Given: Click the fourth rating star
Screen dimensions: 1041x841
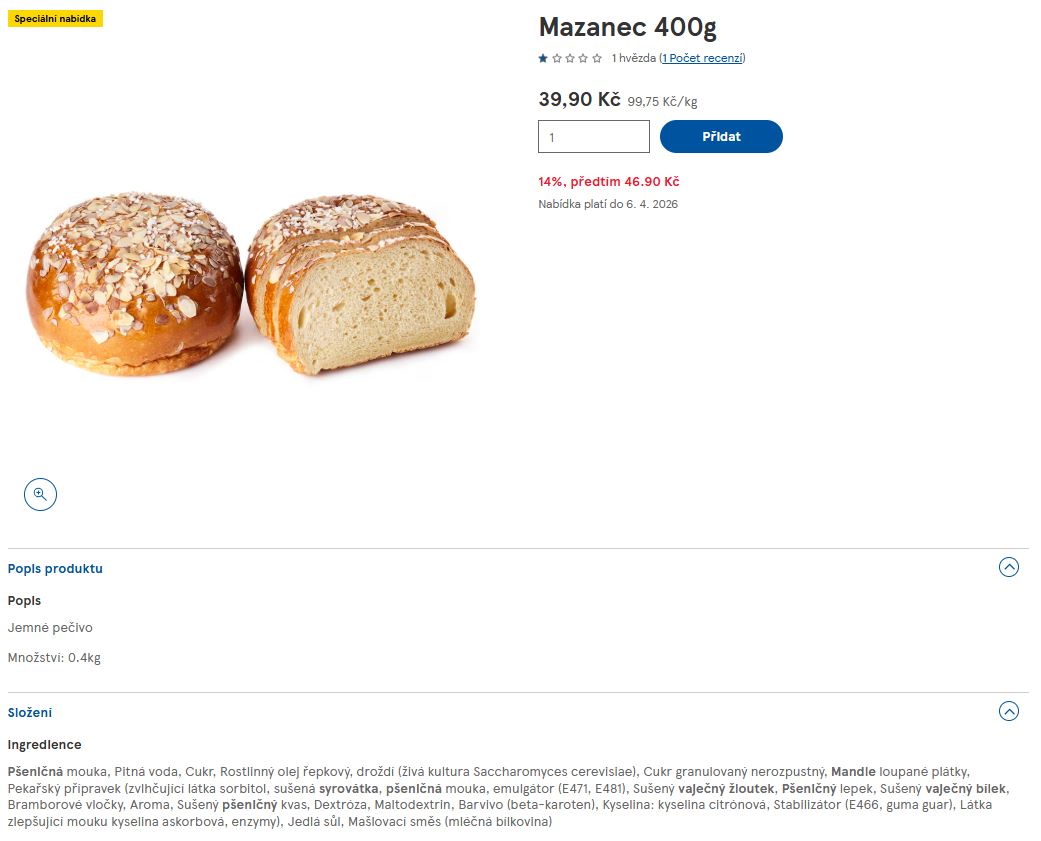Looking at the screenshot, I should (583, 58).
